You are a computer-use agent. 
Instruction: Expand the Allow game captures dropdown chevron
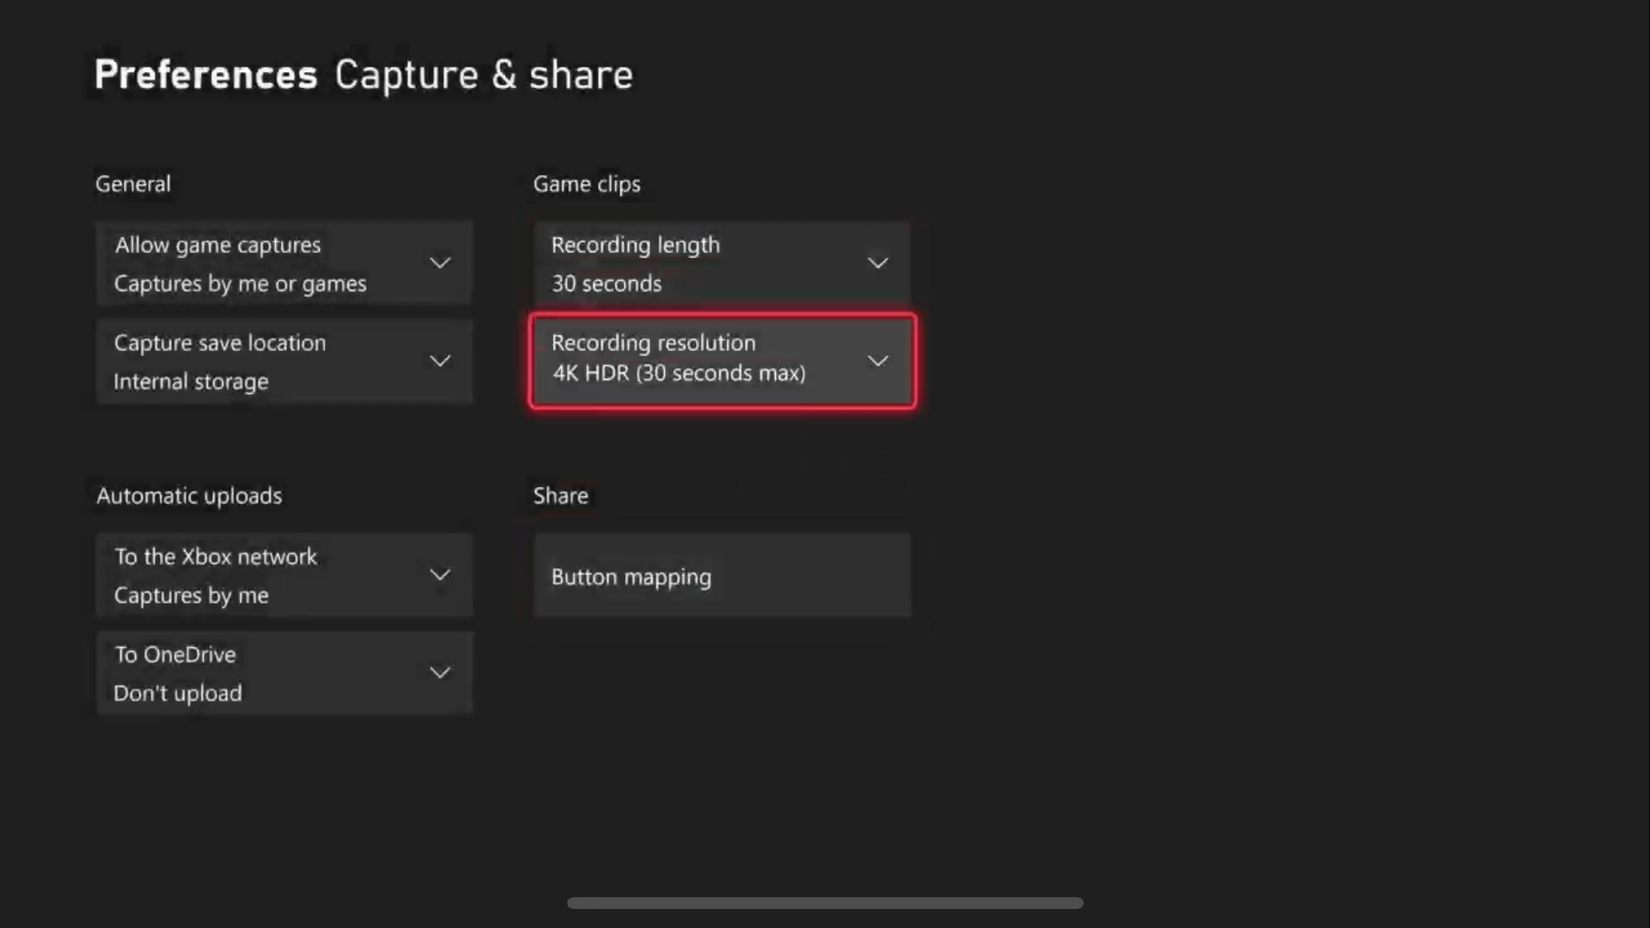(440, 262)
